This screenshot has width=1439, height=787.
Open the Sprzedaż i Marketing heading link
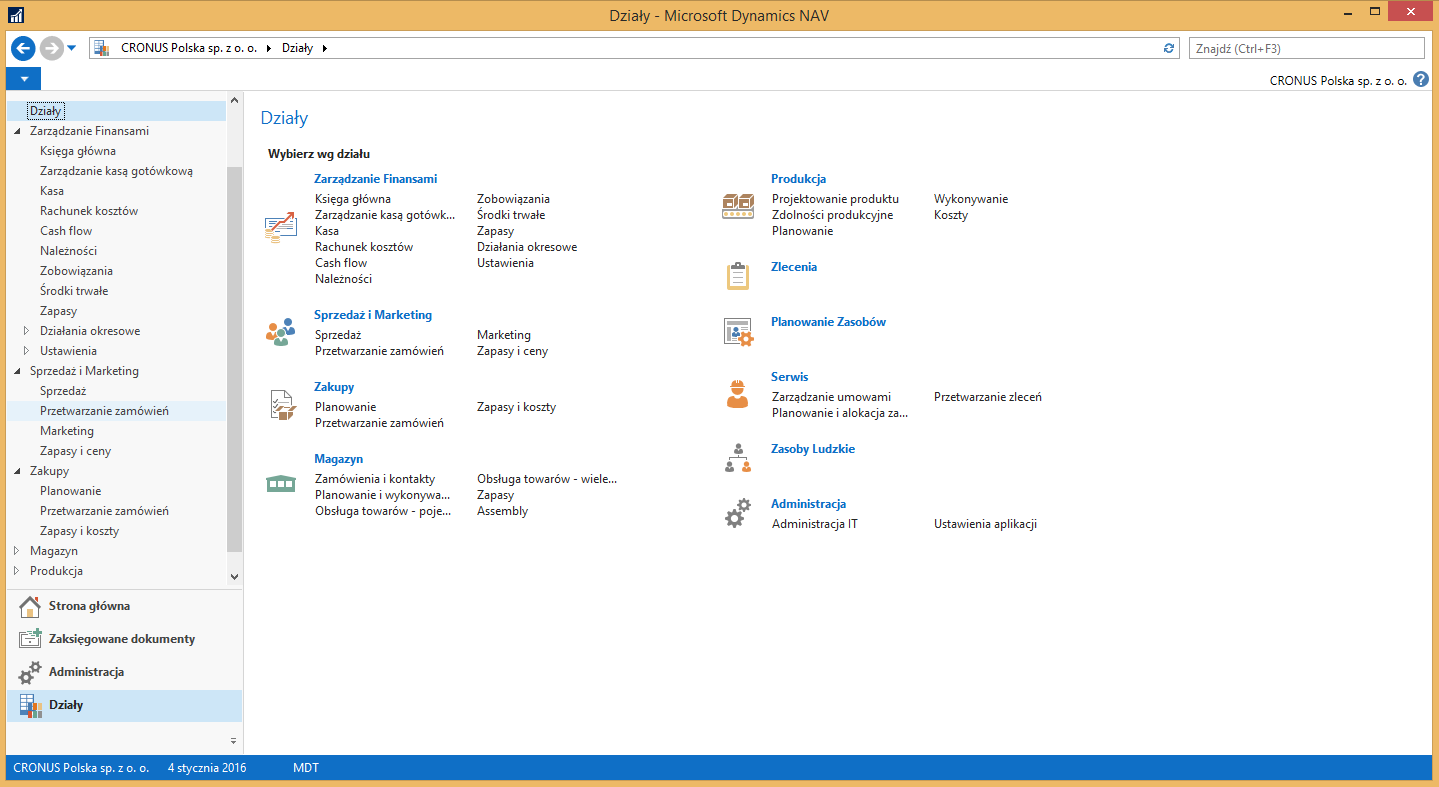373,315
